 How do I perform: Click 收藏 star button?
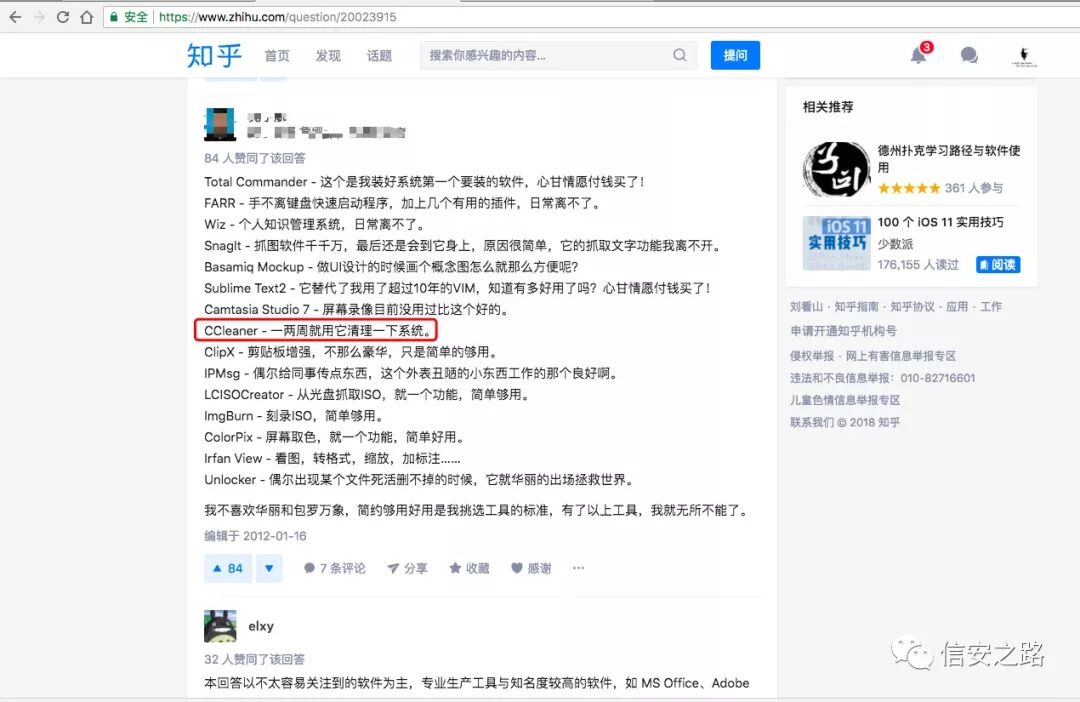click(x=469, y=568)
